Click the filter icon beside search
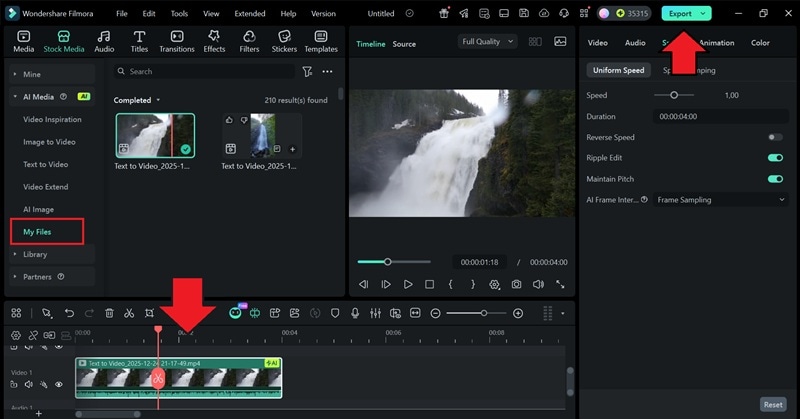Image resolution: width=800 pixels, height=419 pixels. 307,71
